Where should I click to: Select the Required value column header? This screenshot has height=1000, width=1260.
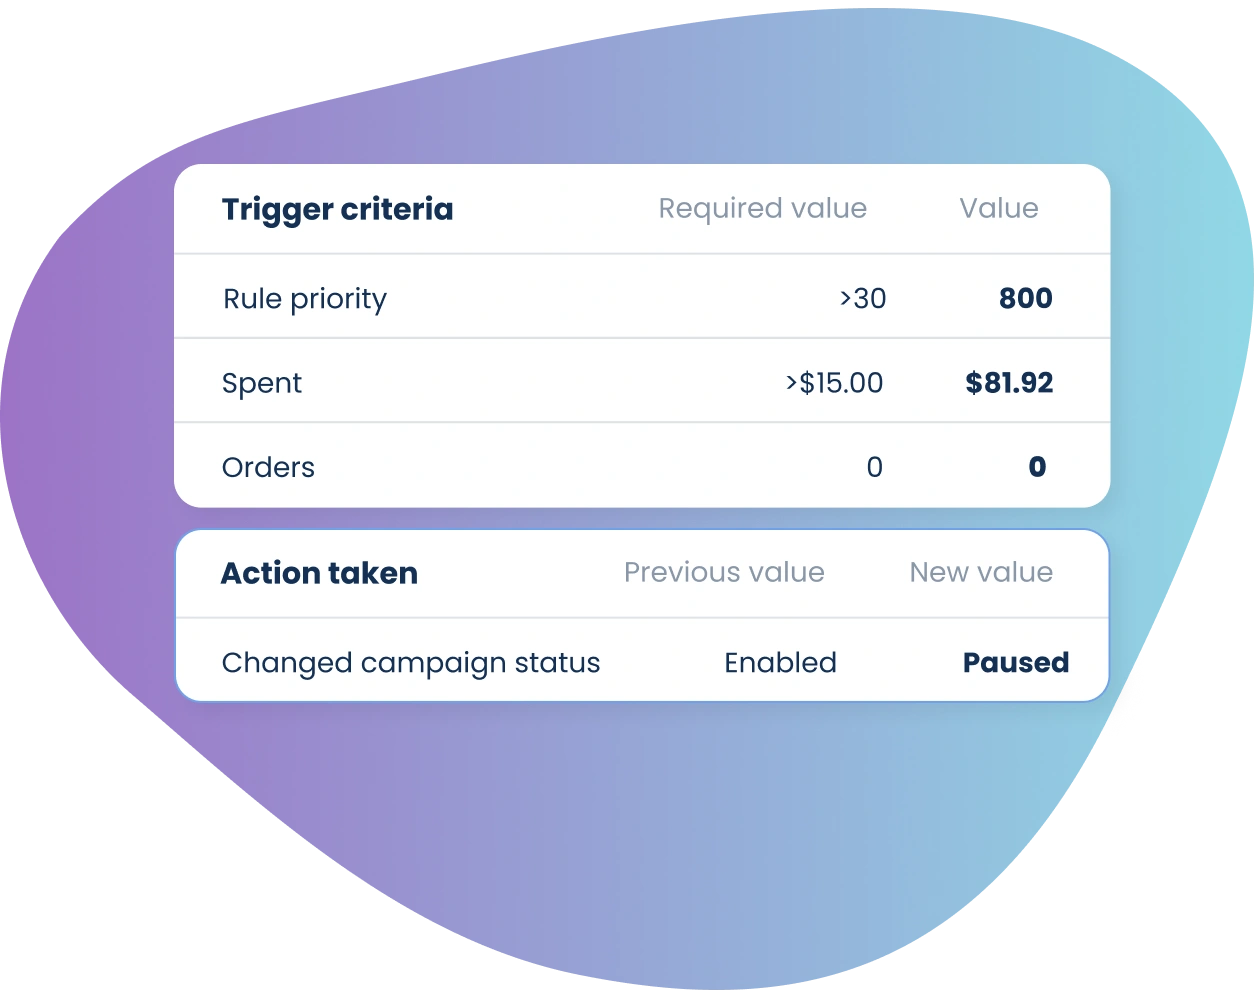[x=762, y=208]
